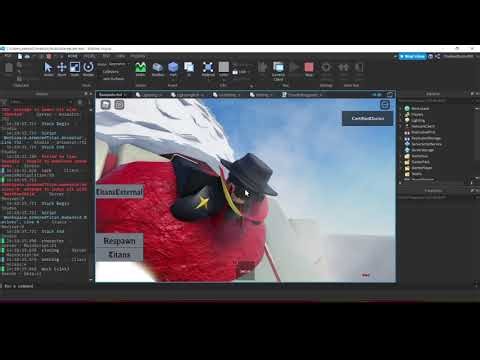This screenshot has height=360, width=480.
Task: Select Lighting service in Explorer
Action: pyautogui.click(x=418, y=121)
